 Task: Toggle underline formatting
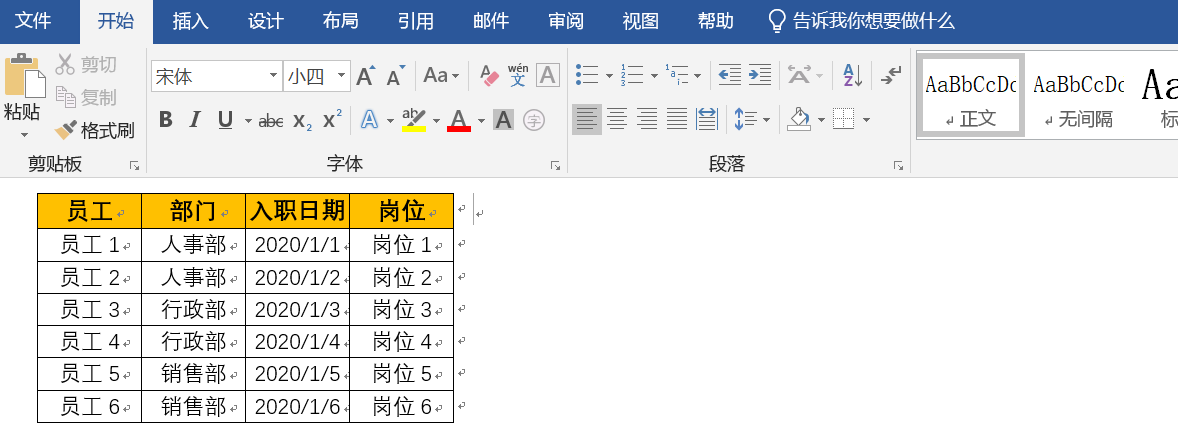click(x=225, y=120)
